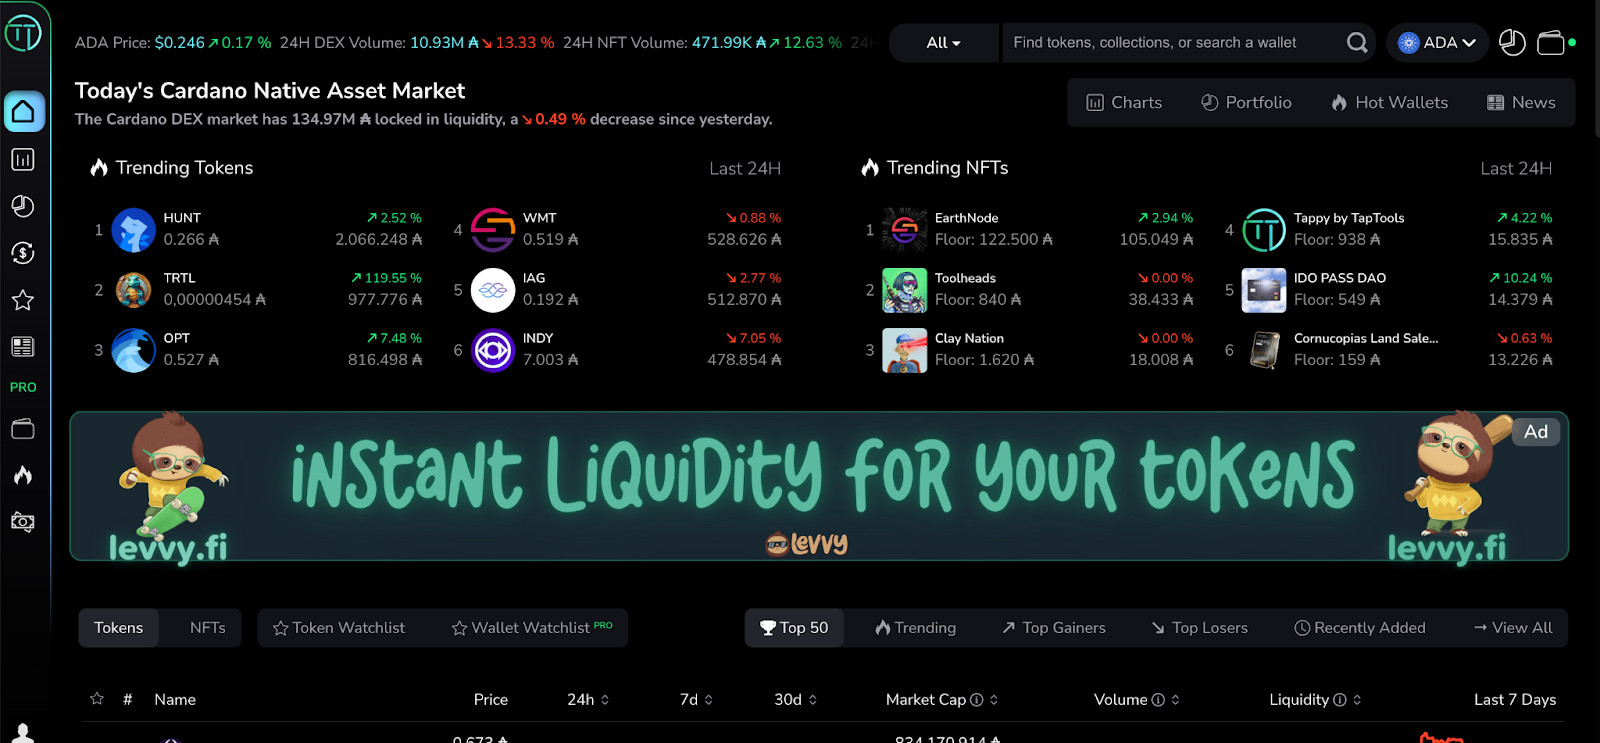The image size is (1600, 743).
Task: Open the portfolio pie icon in sidebar
Action: (23, 206)
